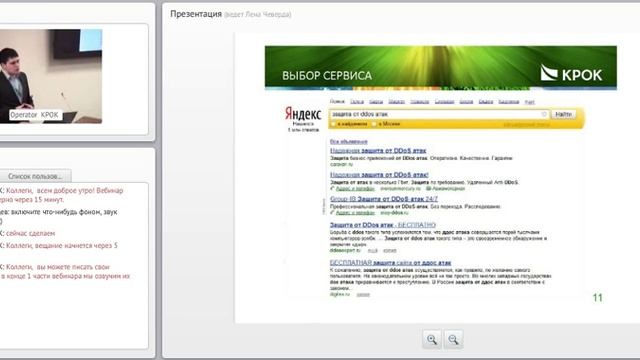Open Защита от DDos атак - БЕСПЛАТНО result
This screenshot has width=640, height=360.
[382, 225]
